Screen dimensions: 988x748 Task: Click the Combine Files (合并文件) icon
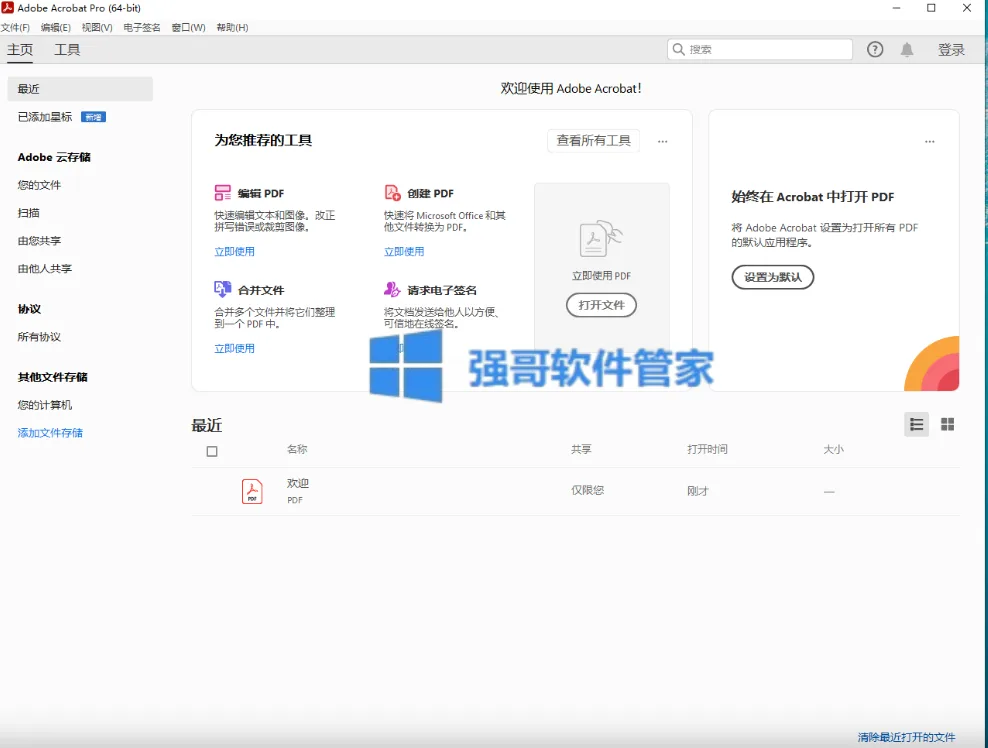coord(222,289)
